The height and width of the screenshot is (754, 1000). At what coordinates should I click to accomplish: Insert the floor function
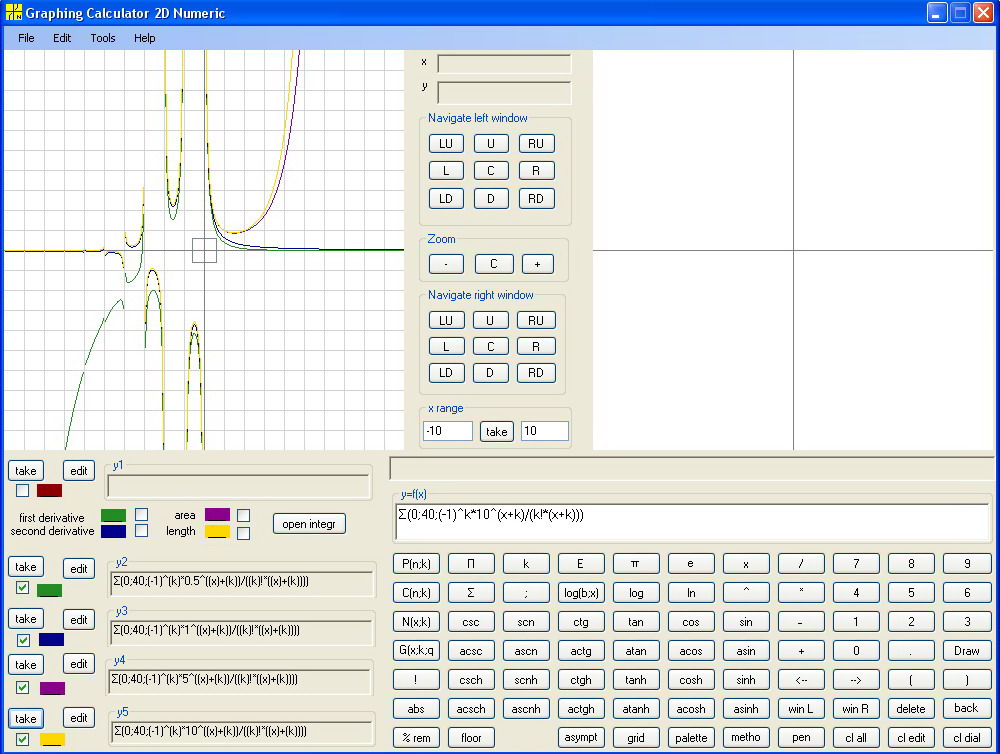pyautogui.click(x=471, y=738)
